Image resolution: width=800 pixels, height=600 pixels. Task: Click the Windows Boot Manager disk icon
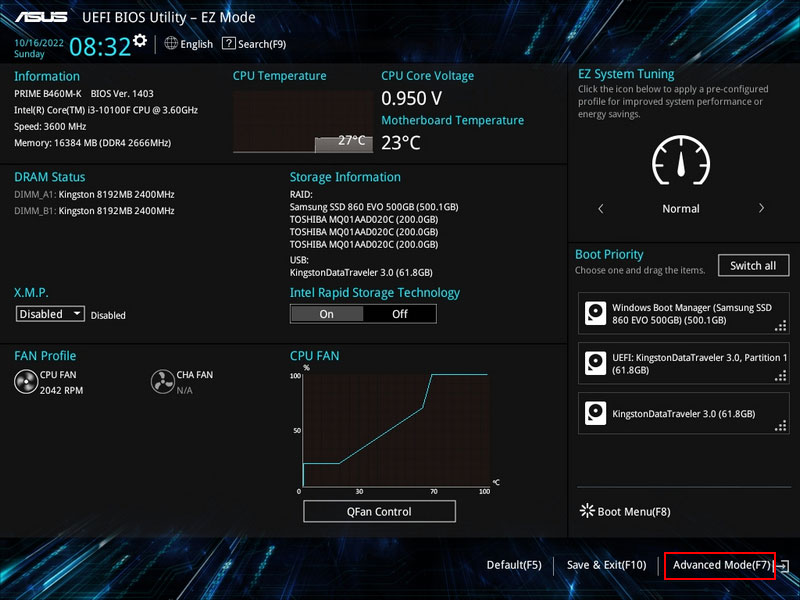[595, 313]
